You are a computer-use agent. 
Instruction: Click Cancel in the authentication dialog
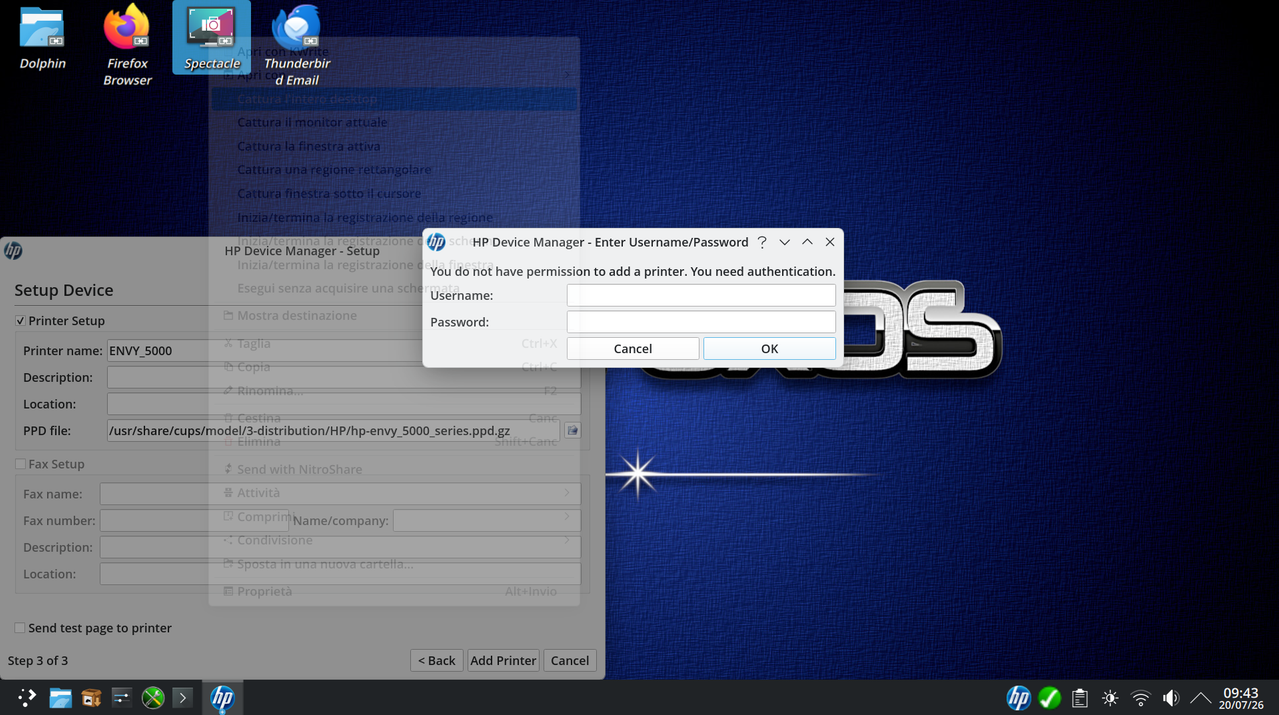click(633, 349)
